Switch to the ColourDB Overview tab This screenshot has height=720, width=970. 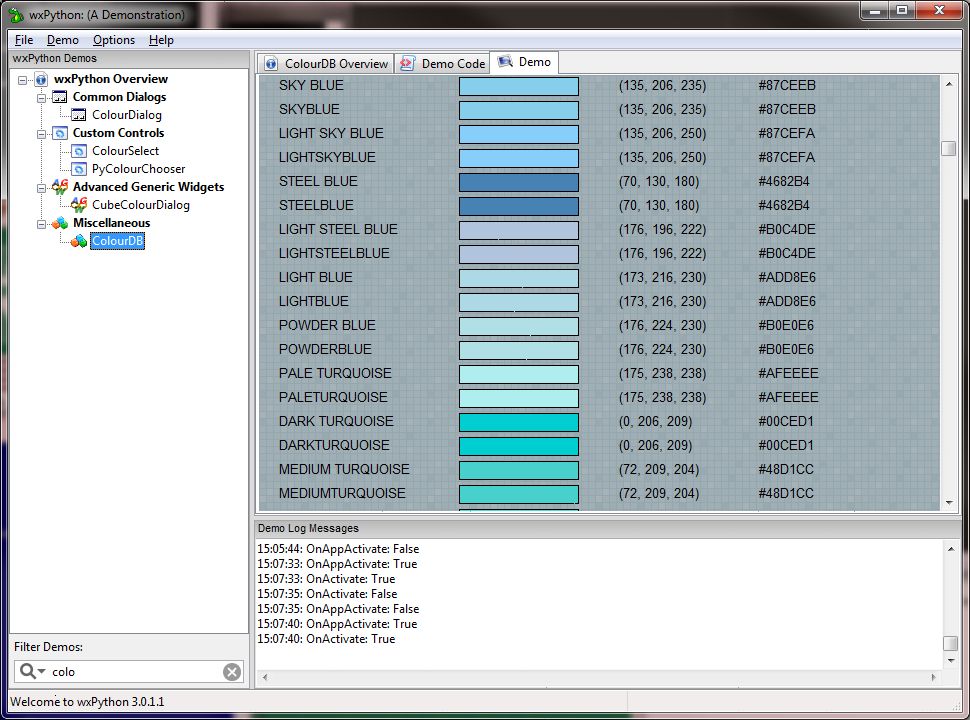point(326,64)
